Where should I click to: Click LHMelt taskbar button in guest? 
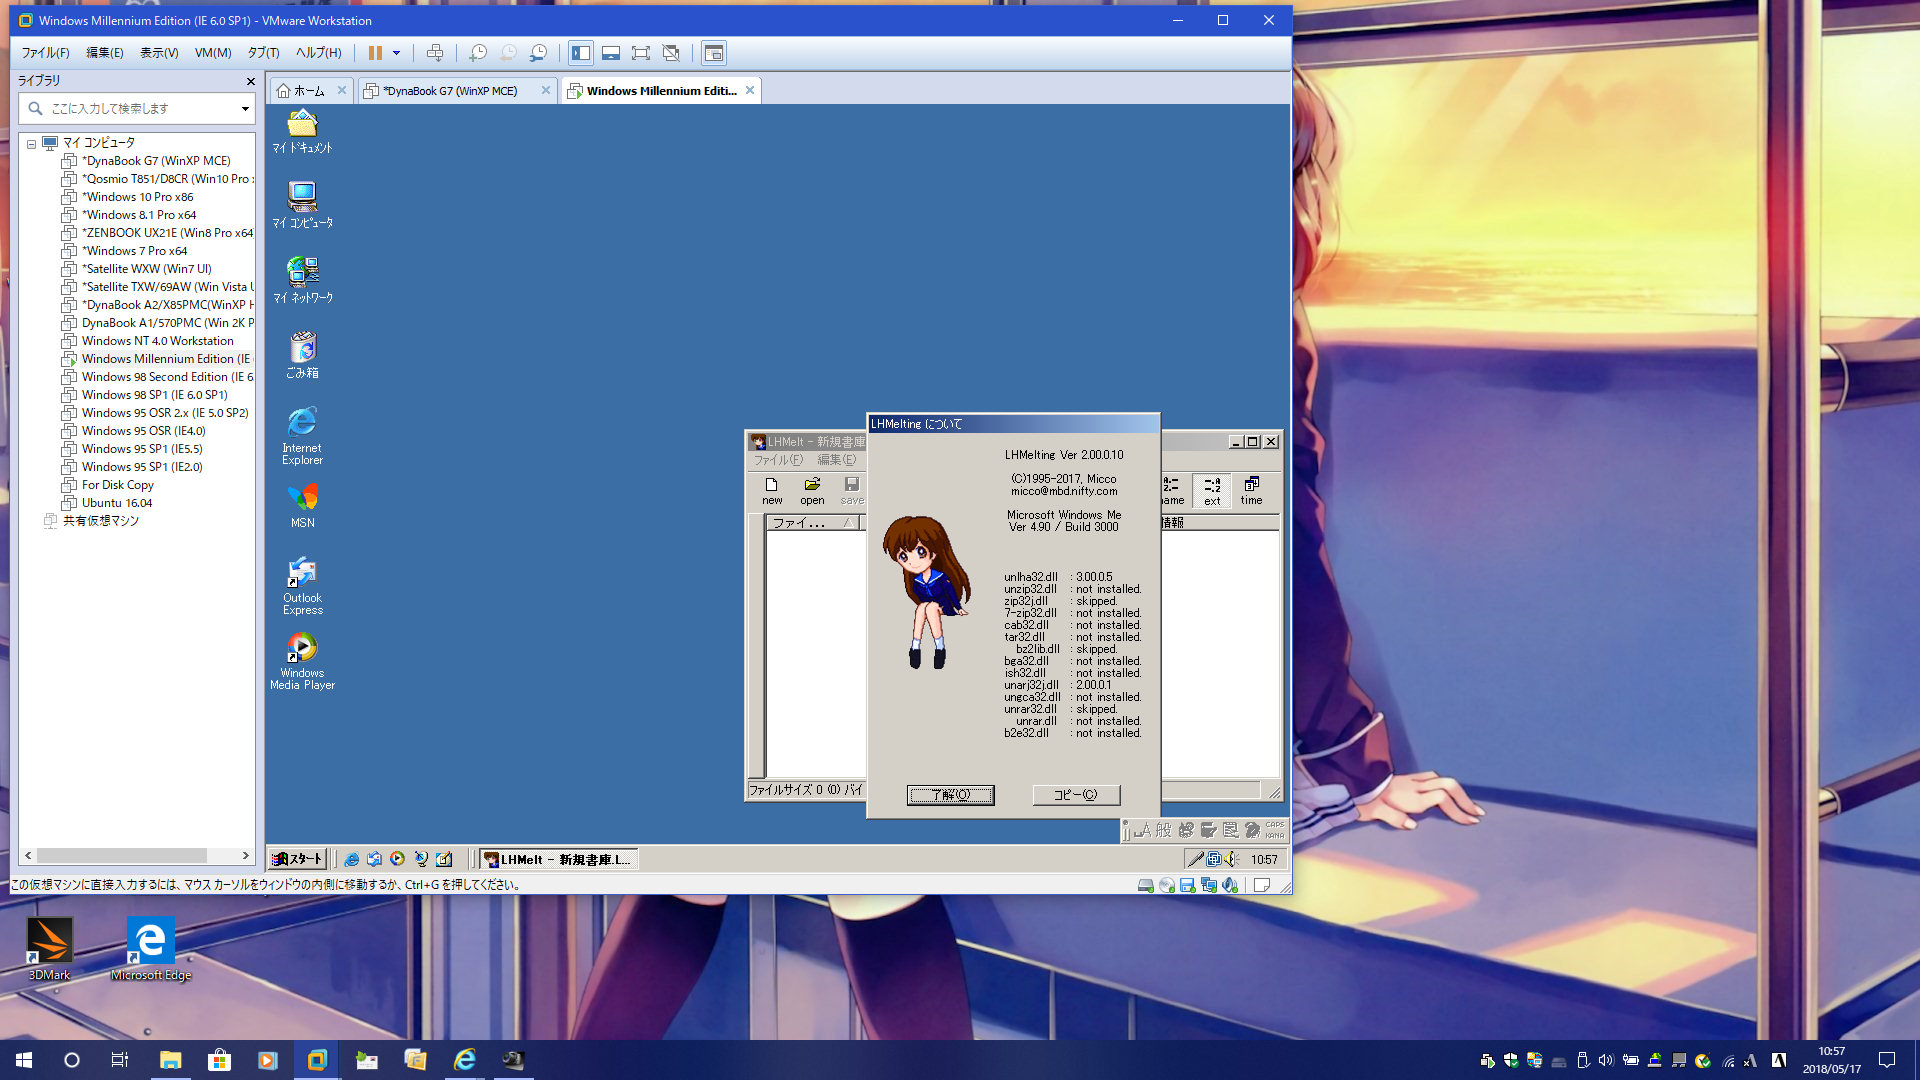click(558, 859)
